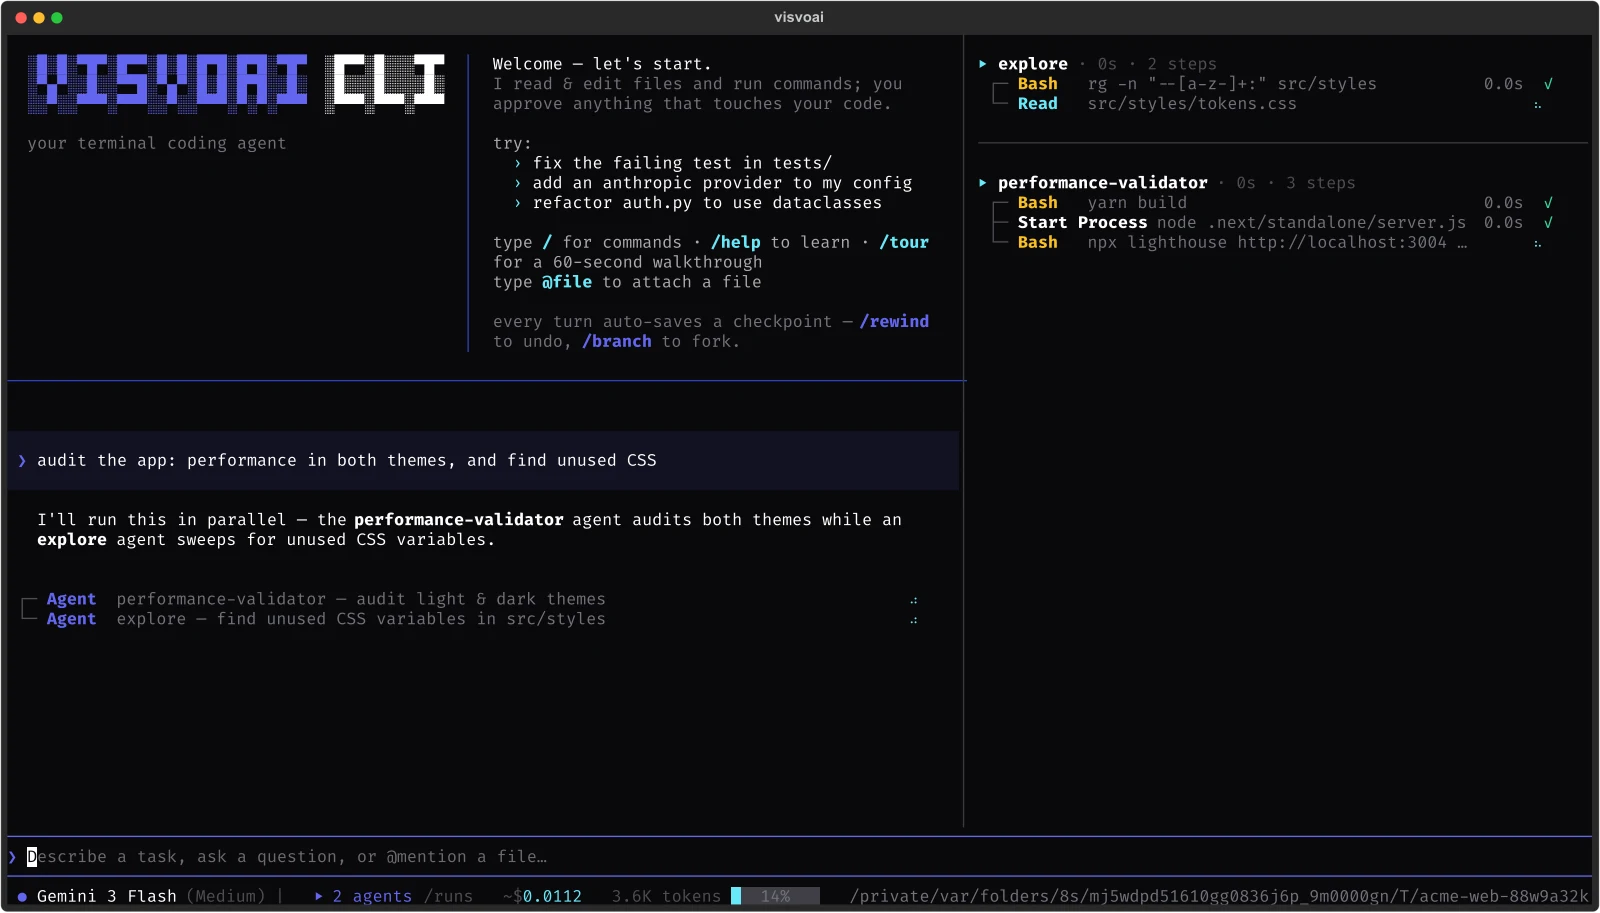Viewport: 1600px width, 913px height.
Task: Click the green maximize window button
Action: coord(57,18)
